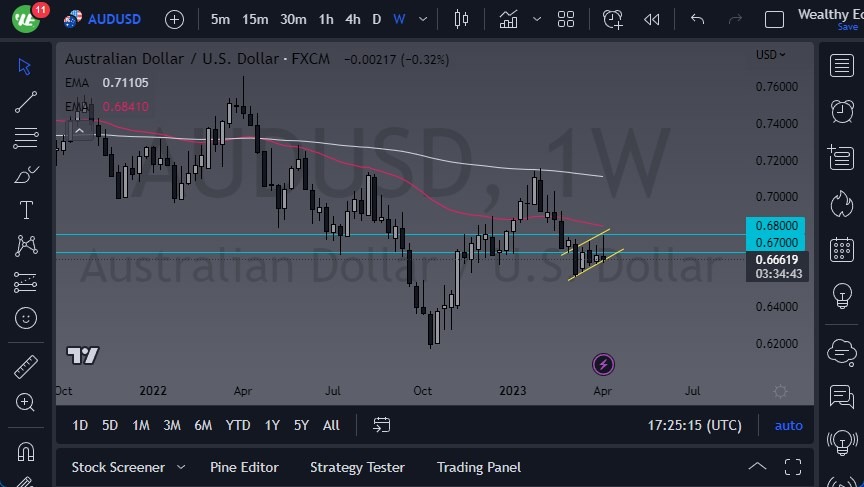Toggle the magnet snap mode
The image size is (864, 487).
[x=25, y=451]
